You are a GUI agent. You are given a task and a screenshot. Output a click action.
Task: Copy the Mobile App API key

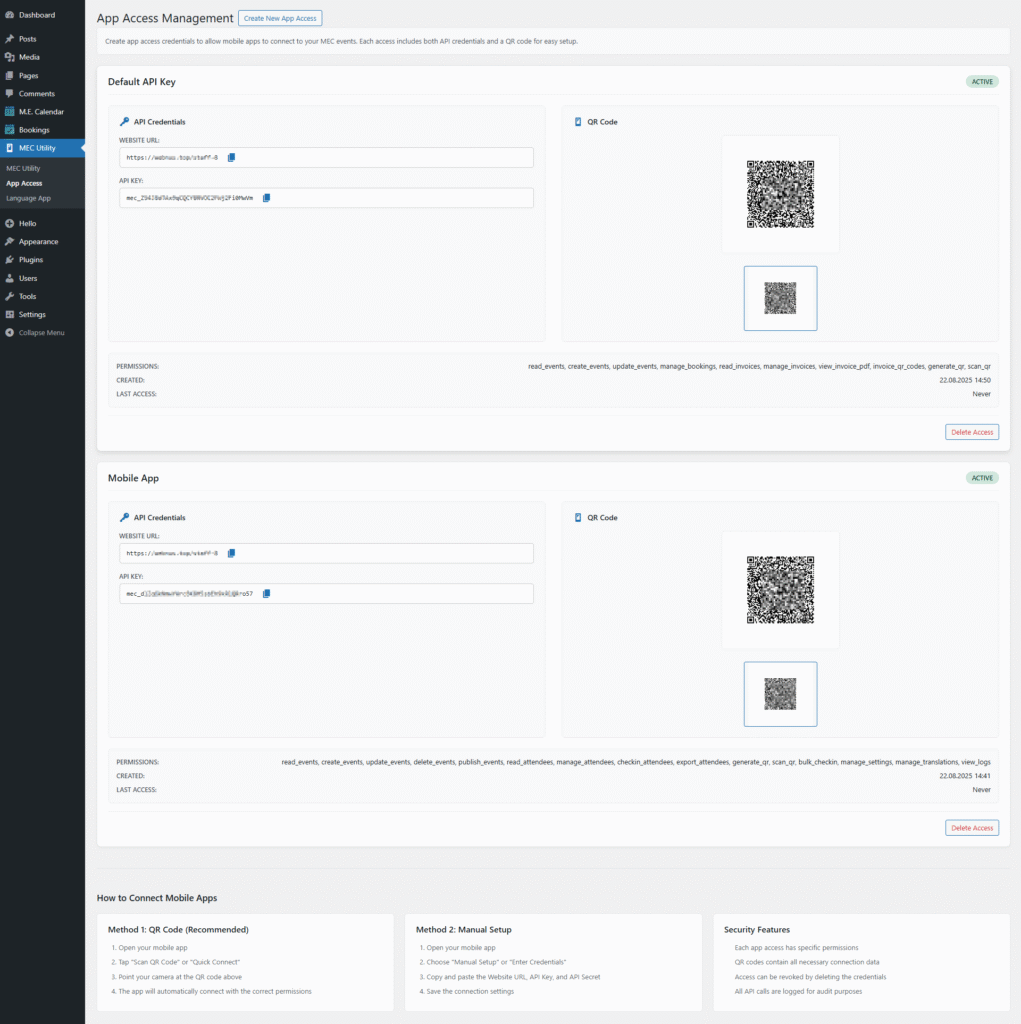click(267, 594)
